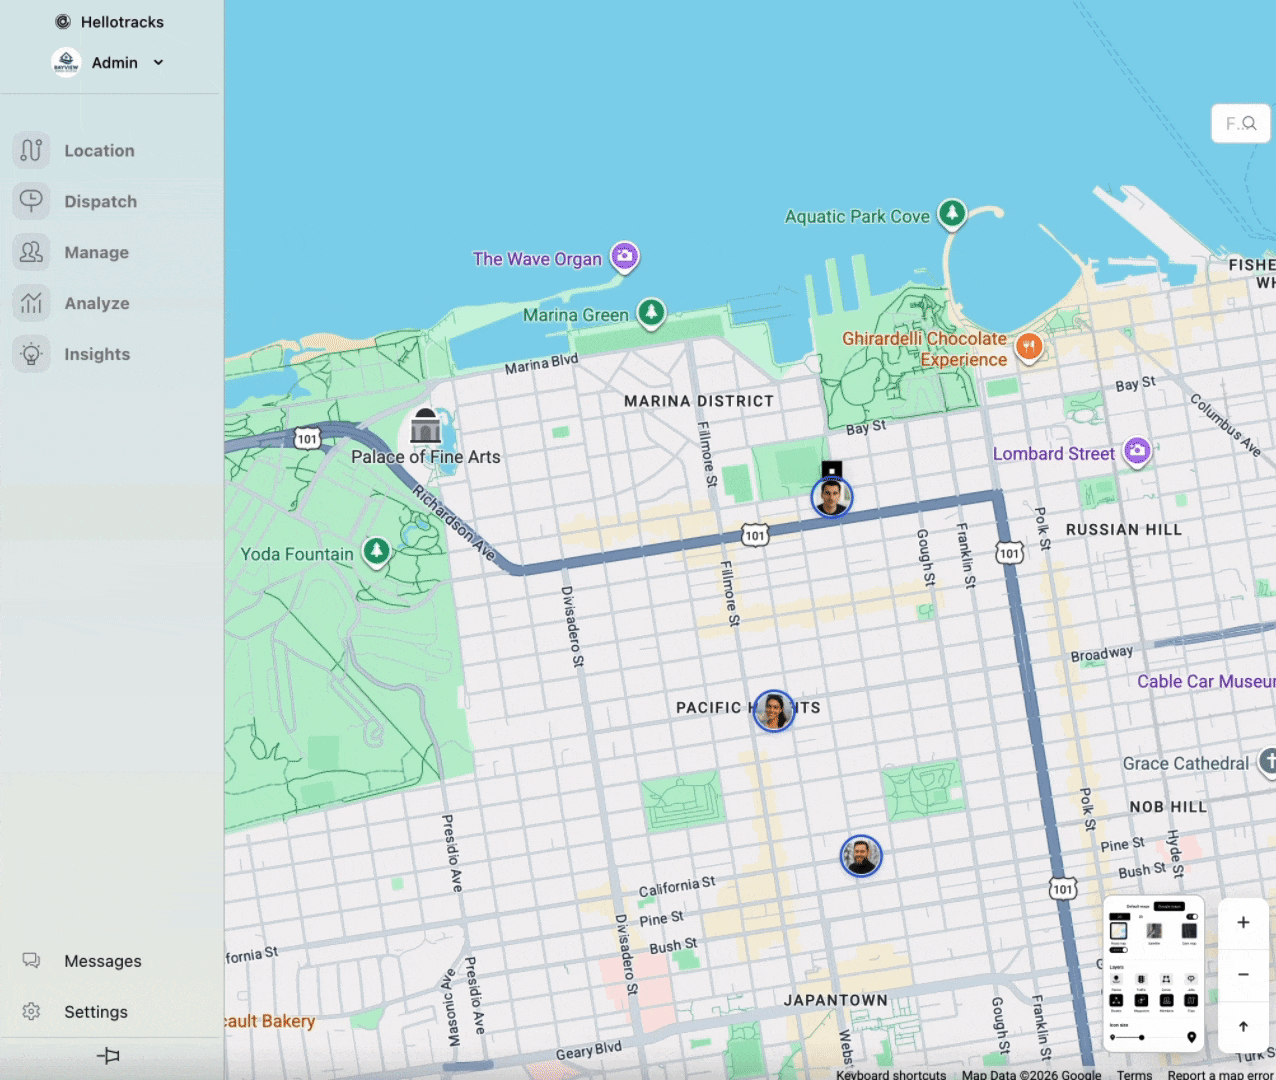
Task: Click the map search box
Action: 1241,123
